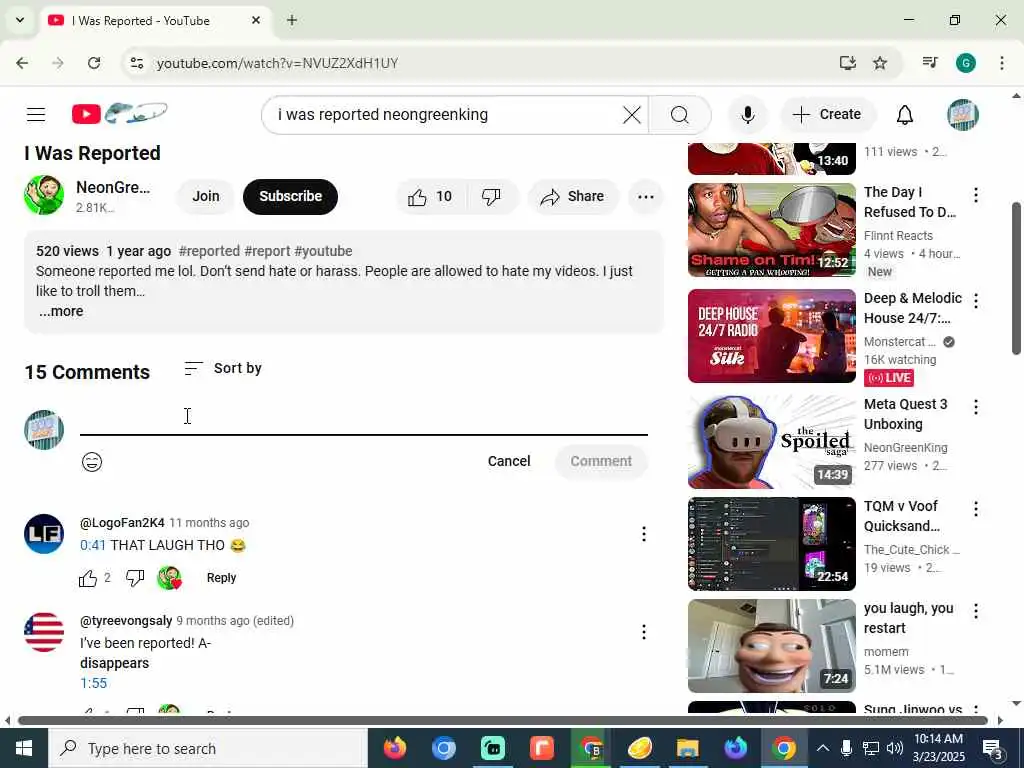
Task: Open the notifications bell
Action: tap(904, 115)
